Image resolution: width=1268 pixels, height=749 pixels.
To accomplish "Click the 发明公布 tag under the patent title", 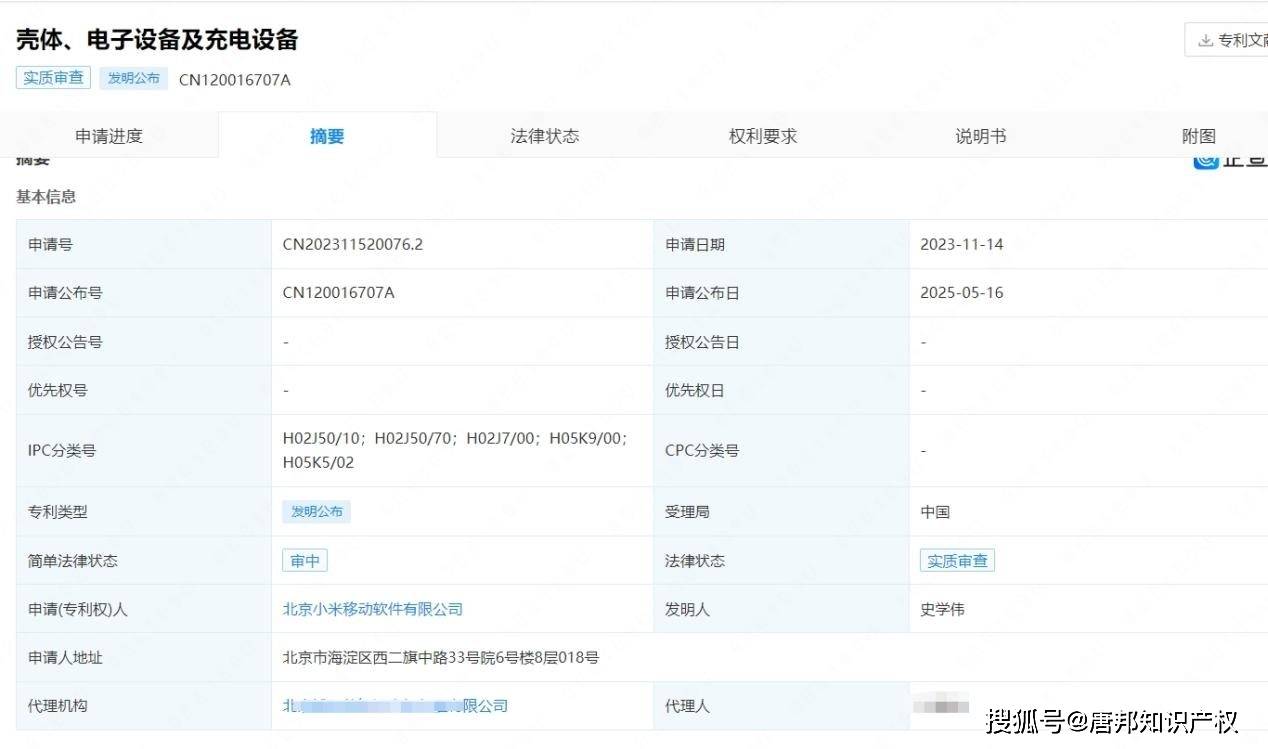I will 134,78.
